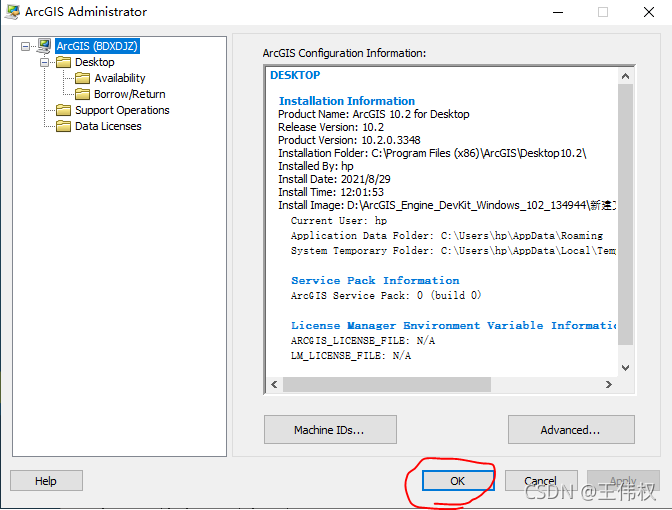Image resolution: width=672 pixels, height=510 pixels.
Task: Collapse the Desktop tree branch
Action: tap(45, 62)
